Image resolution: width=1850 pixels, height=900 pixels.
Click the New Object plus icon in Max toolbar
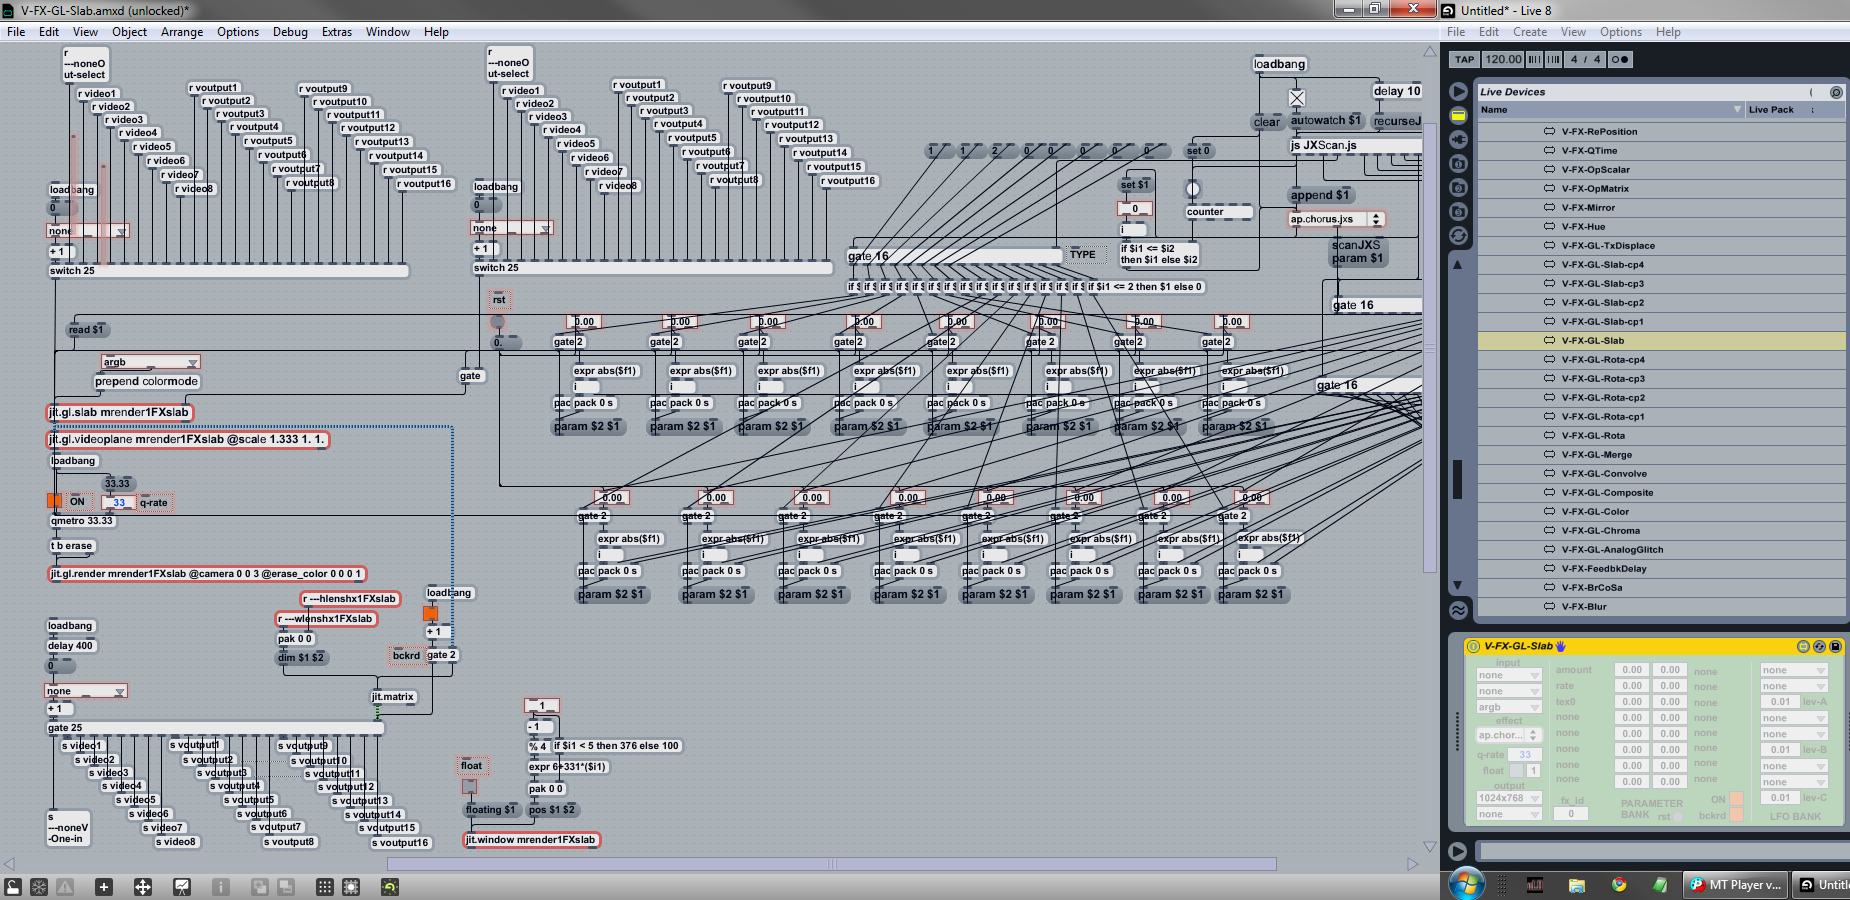click(x=103, y=887)
